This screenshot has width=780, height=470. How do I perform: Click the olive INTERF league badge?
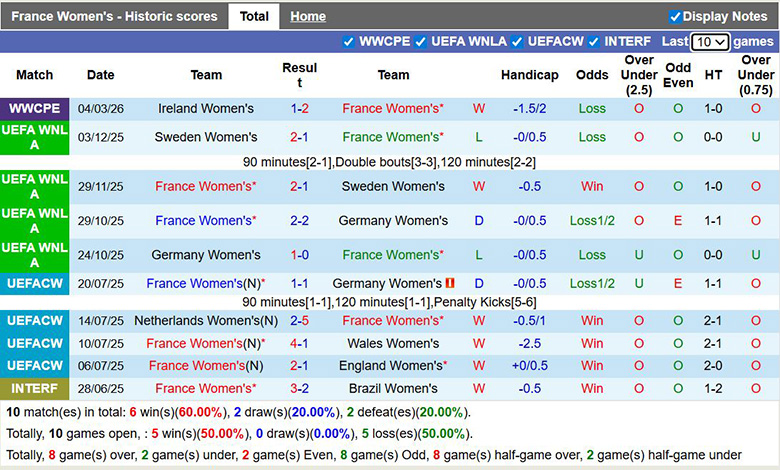tap(35, 388)
